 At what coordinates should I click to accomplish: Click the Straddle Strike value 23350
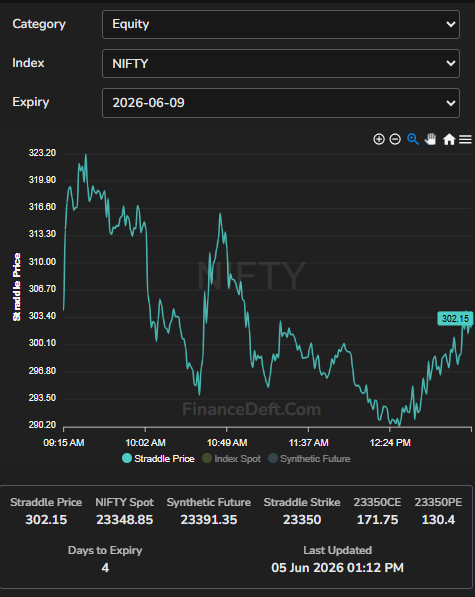[x=302, y=520]
